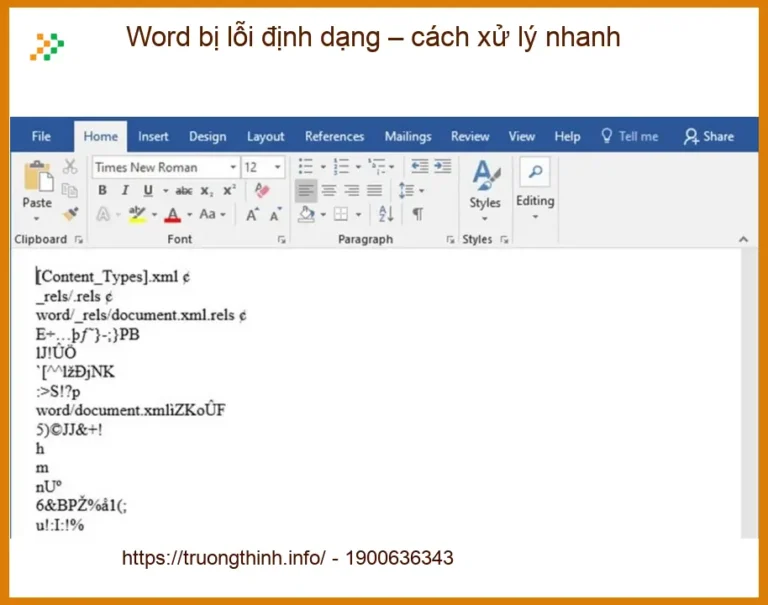768x605 pixels.
Task: Collapse the ribbon with the chevron
Action: click(x=744, y=240)
